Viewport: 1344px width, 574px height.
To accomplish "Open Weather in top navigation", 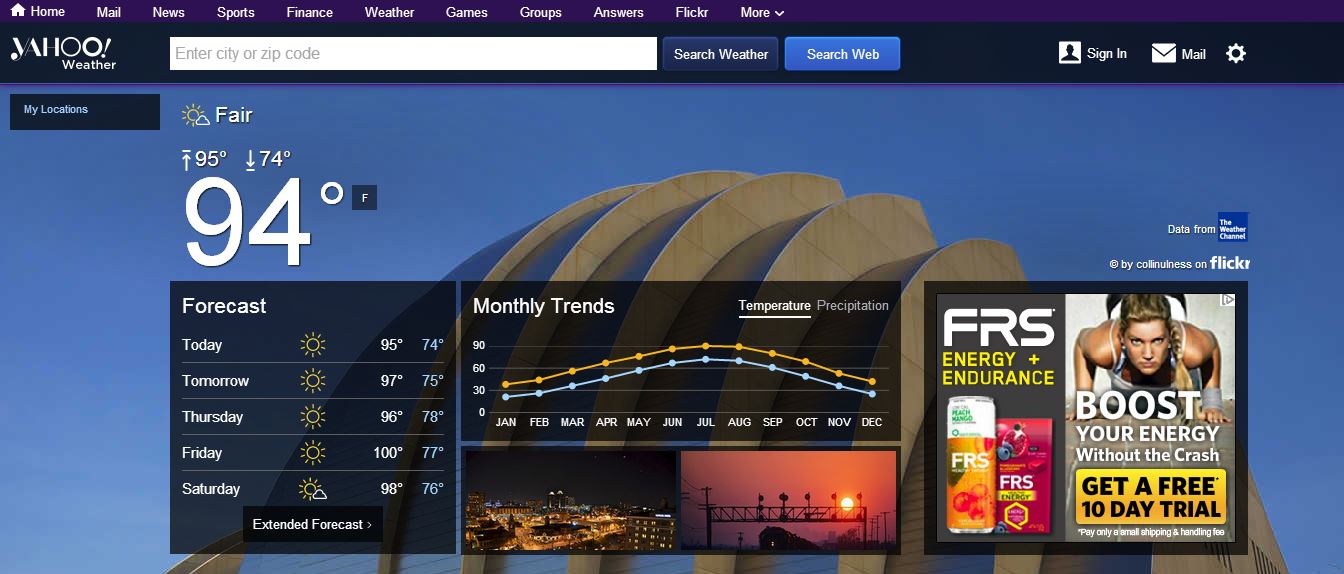I will 389,12.
